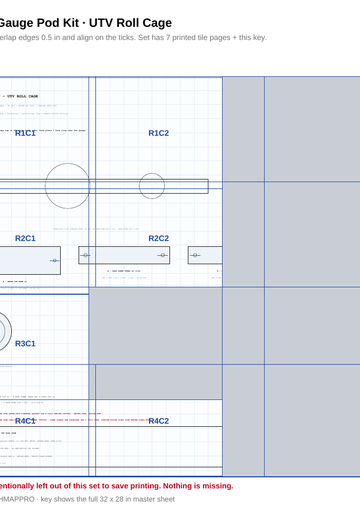Click the R2C1 tile label
This screenshot has width=360, height=520.
pyautogui.click(x=25, y=238)
